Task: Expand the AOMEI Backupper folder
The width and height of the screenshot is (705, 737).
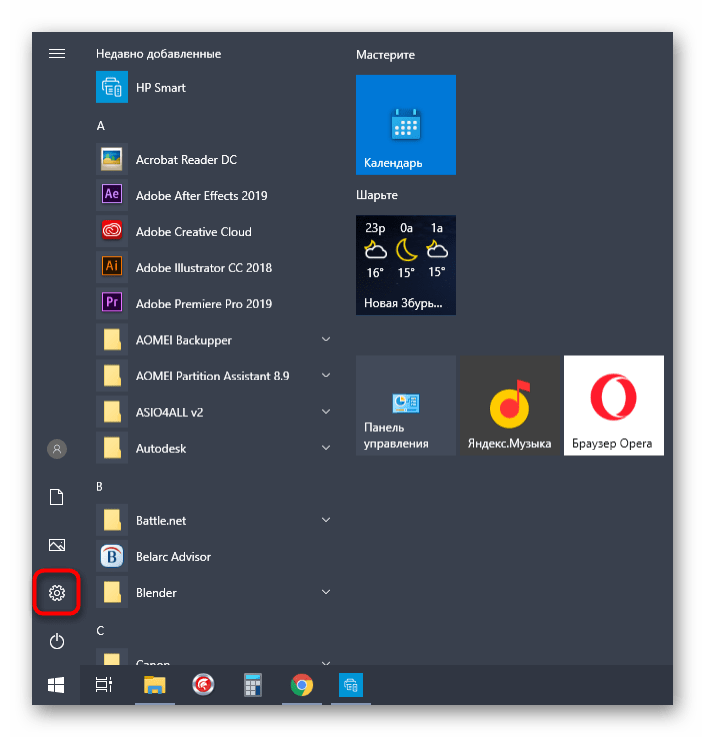Action: (183, 340)
